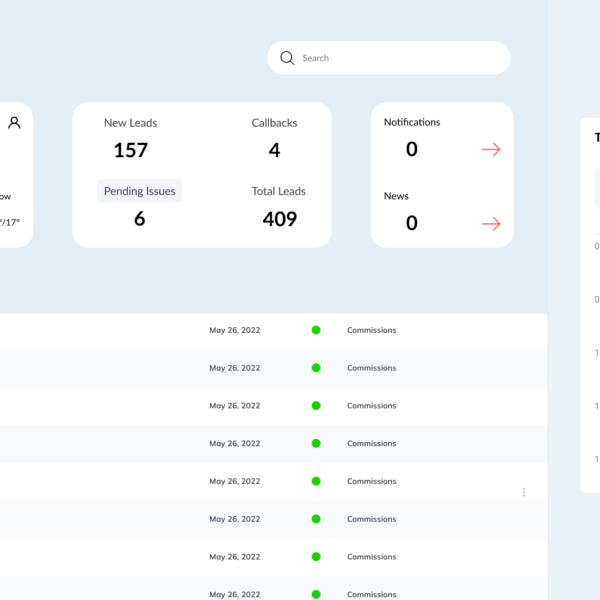The height and width of the screenshot is (600, 600).
Task: Select the highlighted Pending Issues label
Action: tap(139, 191)
